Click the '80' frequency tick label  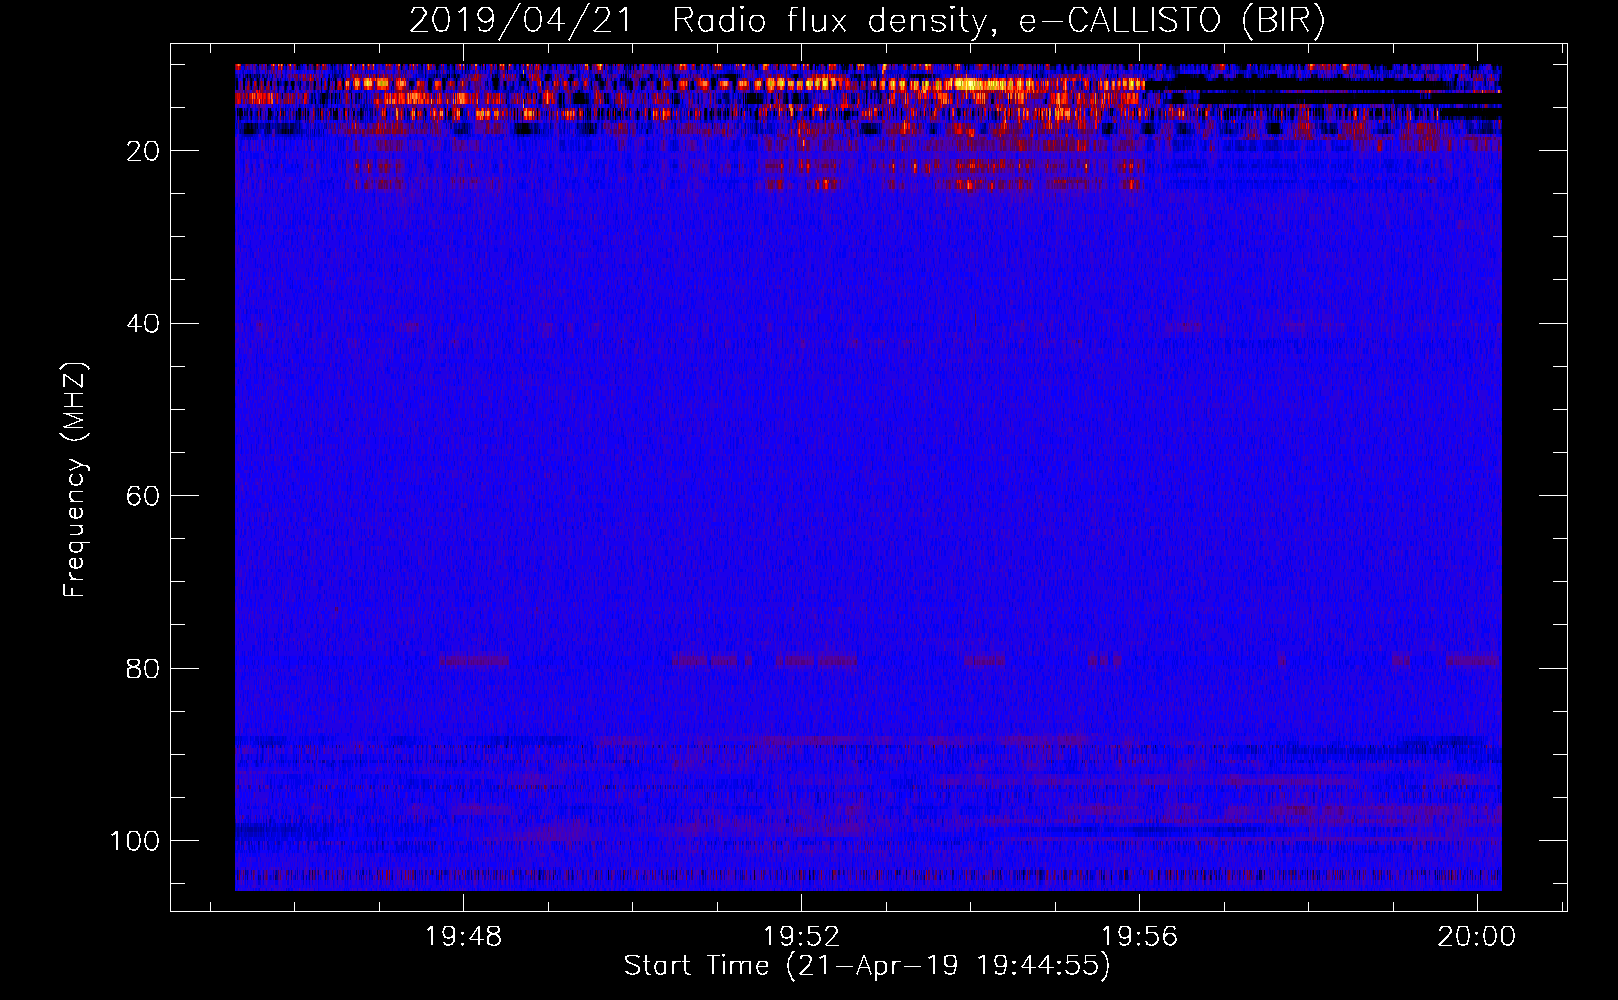coord(144,668)
